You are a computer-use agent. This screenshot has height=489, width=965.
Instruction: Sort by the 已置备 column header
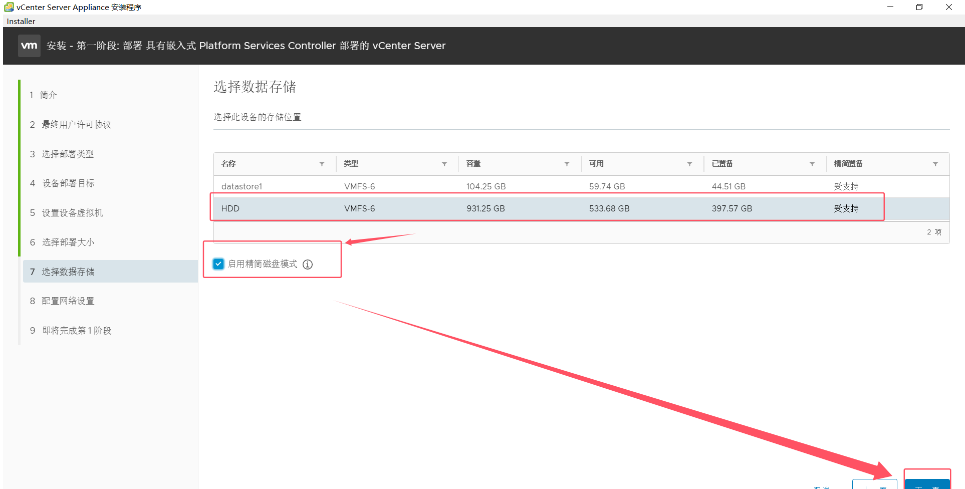point(723,164)
